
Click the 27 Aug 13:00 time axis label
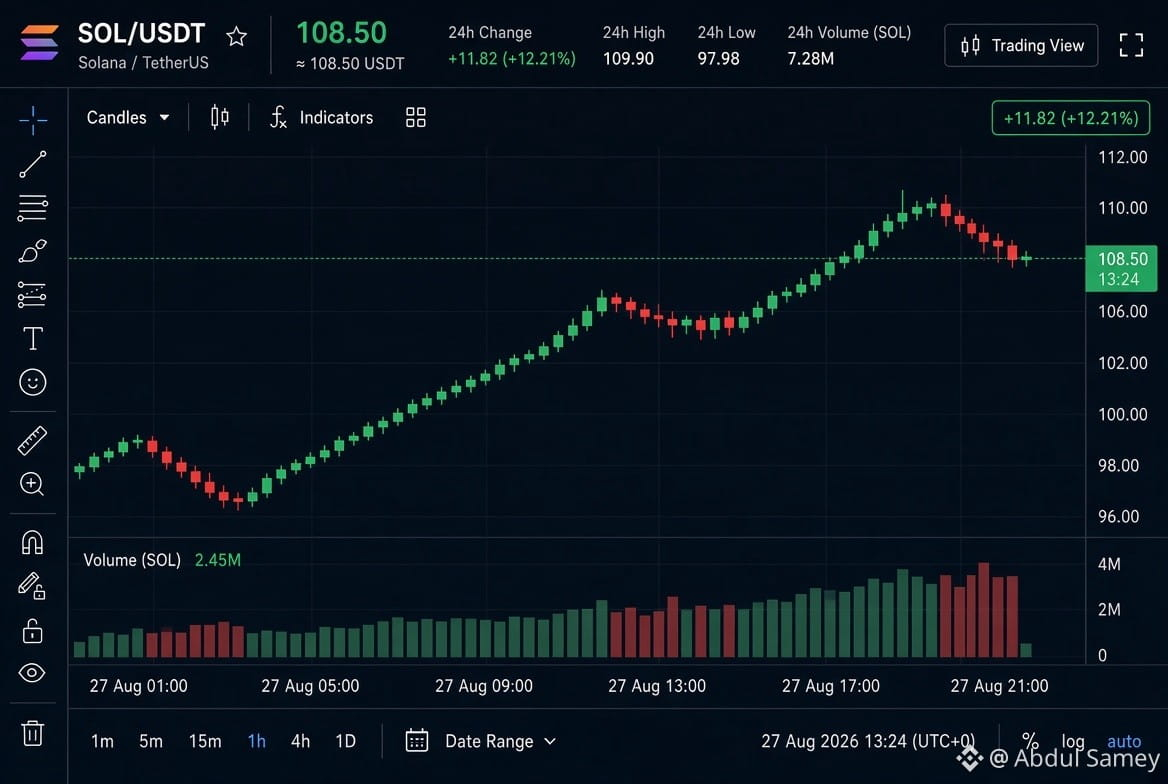tap(657, 686)
